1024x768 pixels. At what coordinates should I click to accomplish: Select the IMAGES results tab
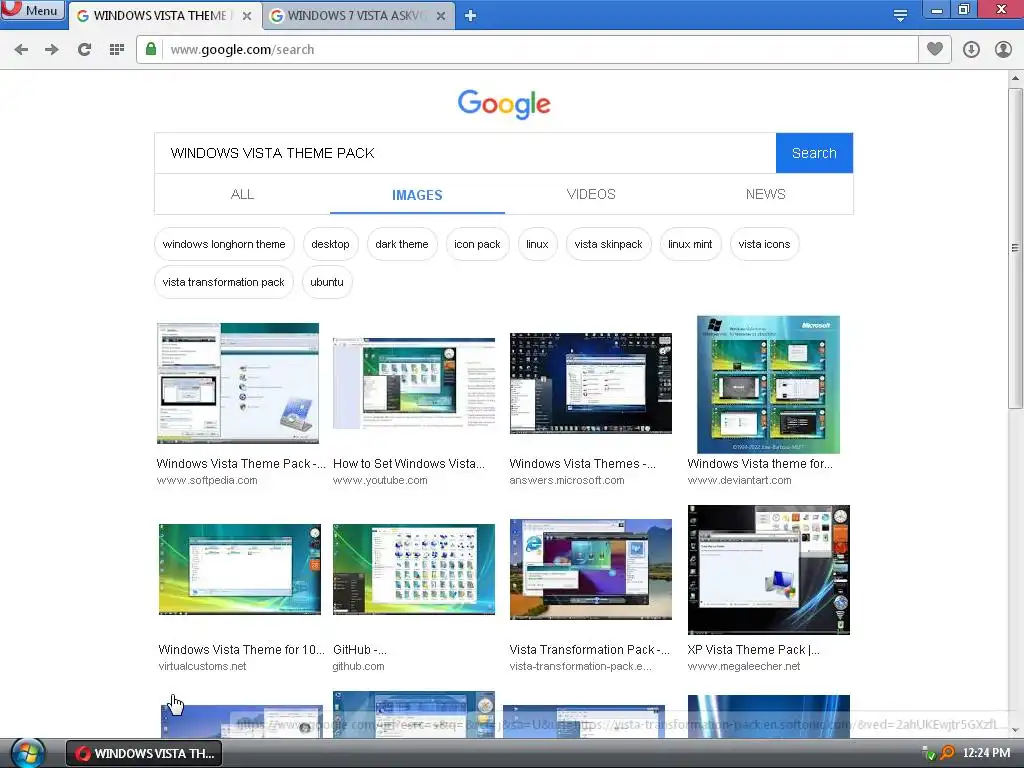point(417,195)
